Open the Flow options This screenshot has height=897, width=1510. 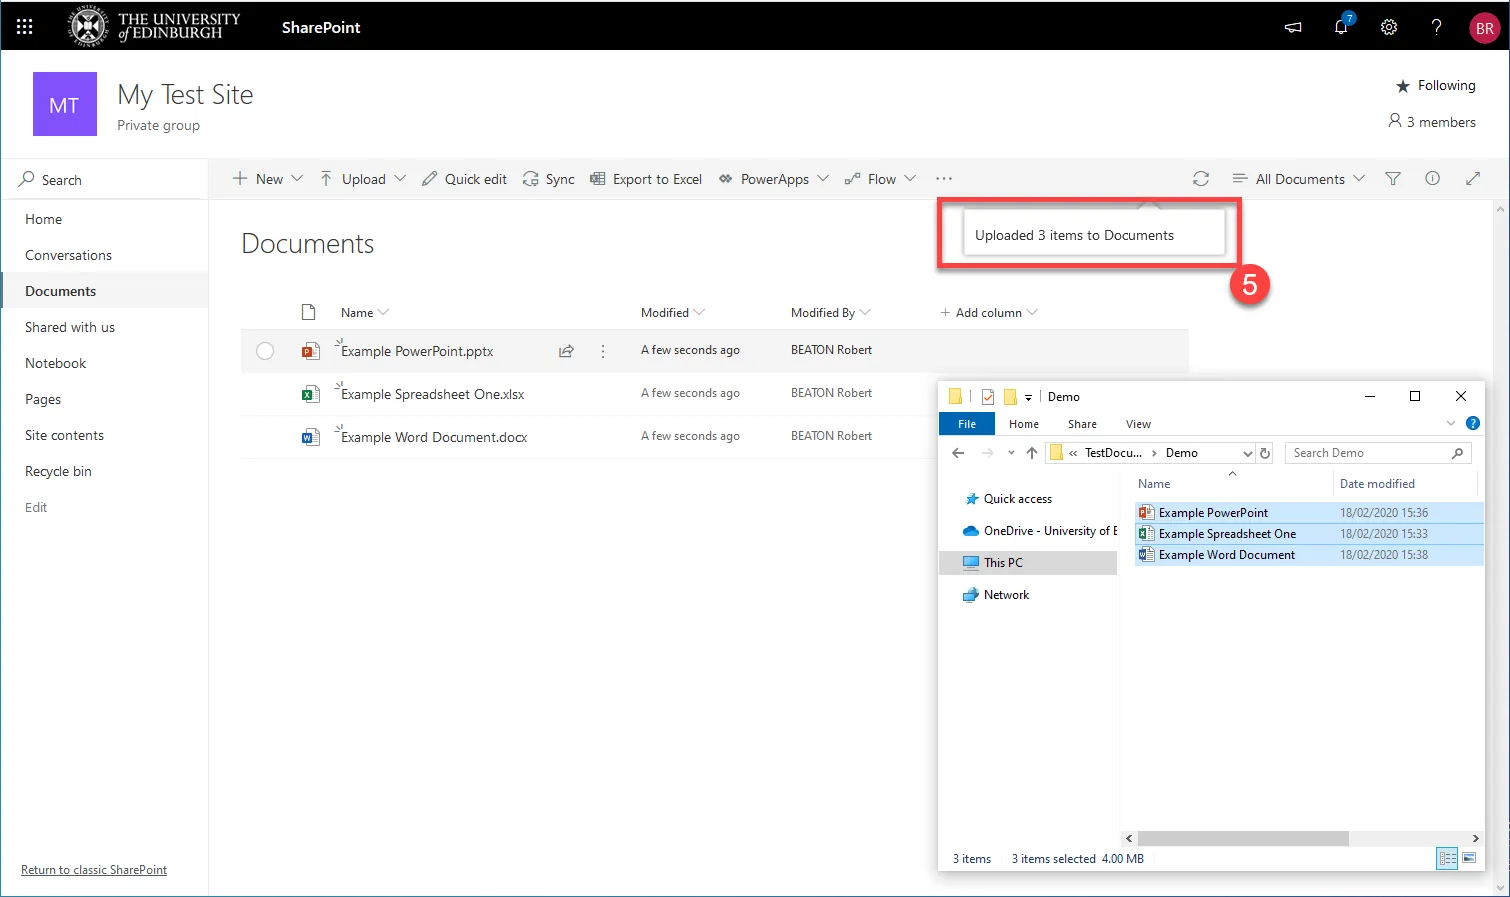[x=880, y=178]
